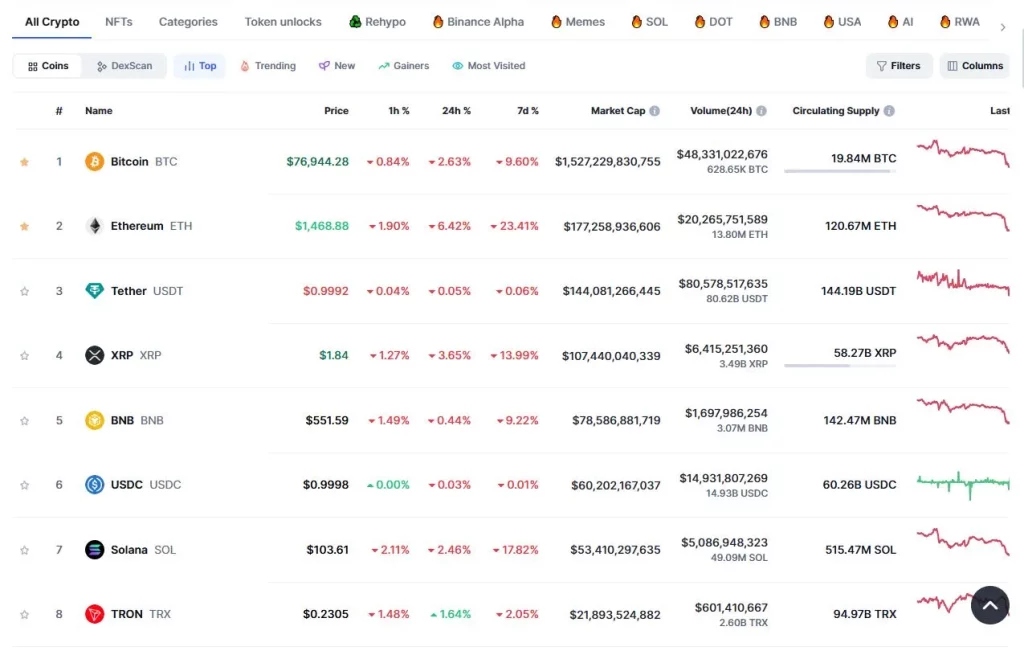This screenshot has height=651, width=1024.
Task: Click the Bitcoin coin logo icon
Action: click(94, 161)
